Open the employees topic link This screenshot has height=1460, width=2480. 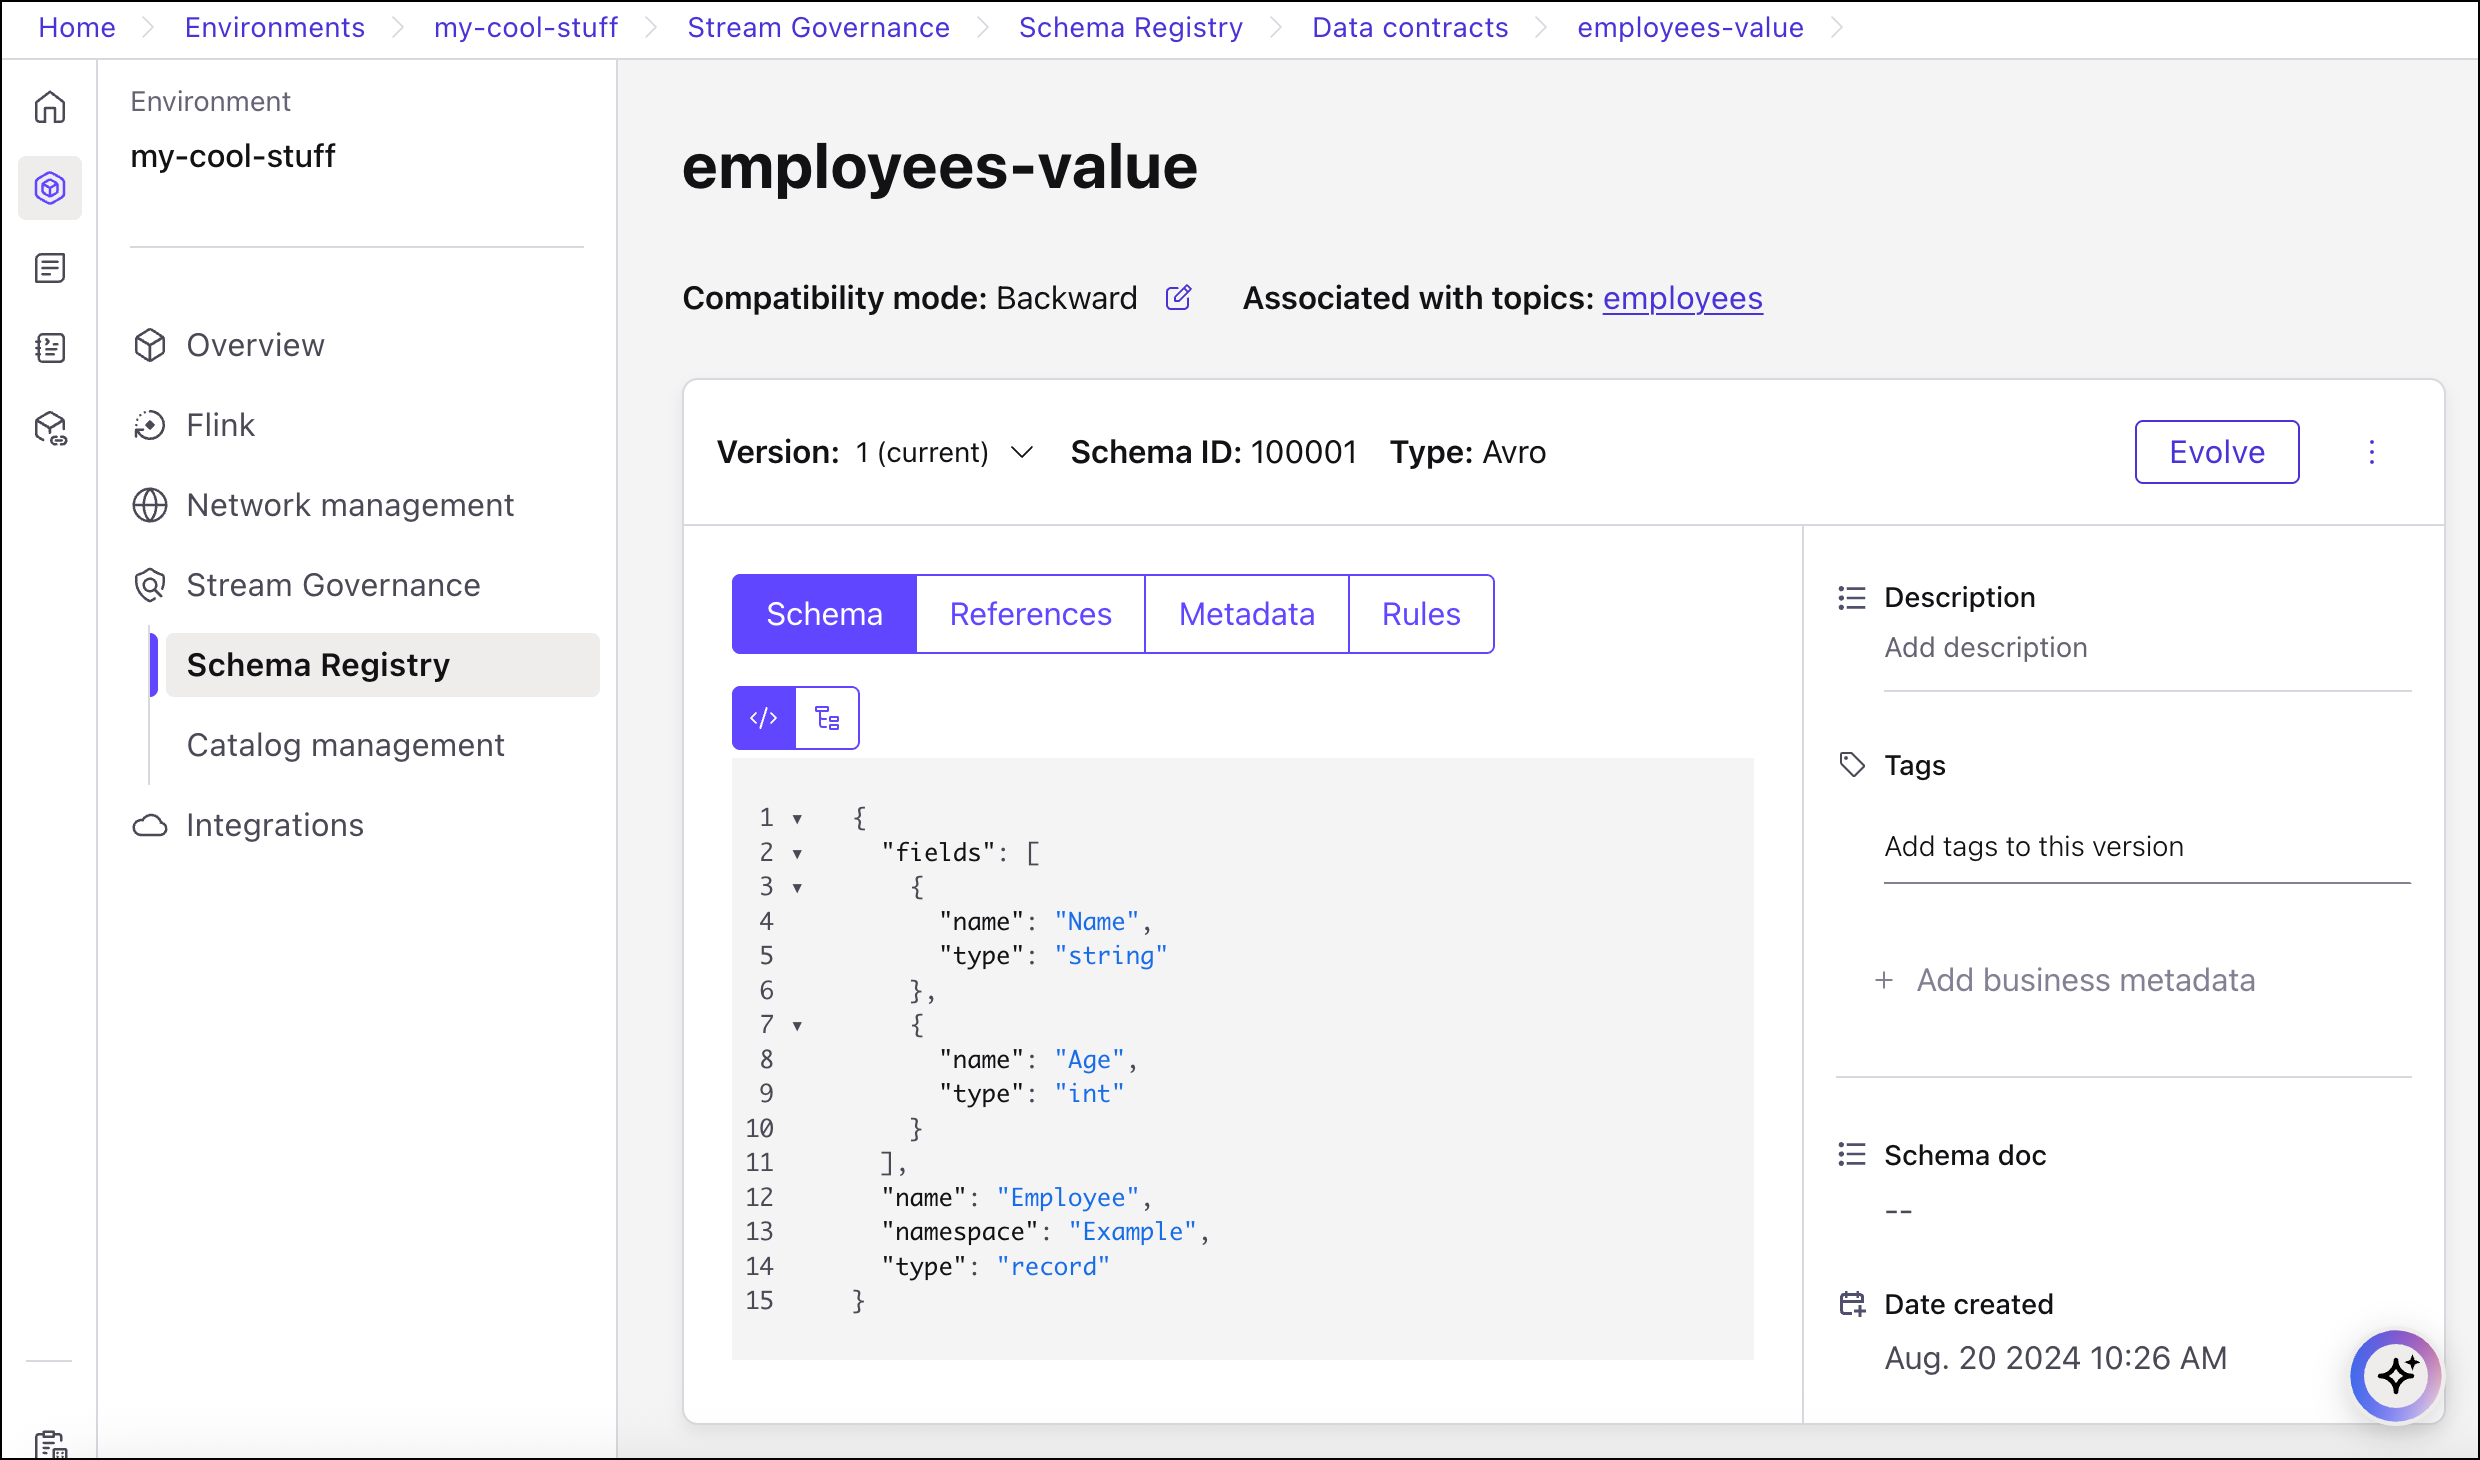(1682, 298)
